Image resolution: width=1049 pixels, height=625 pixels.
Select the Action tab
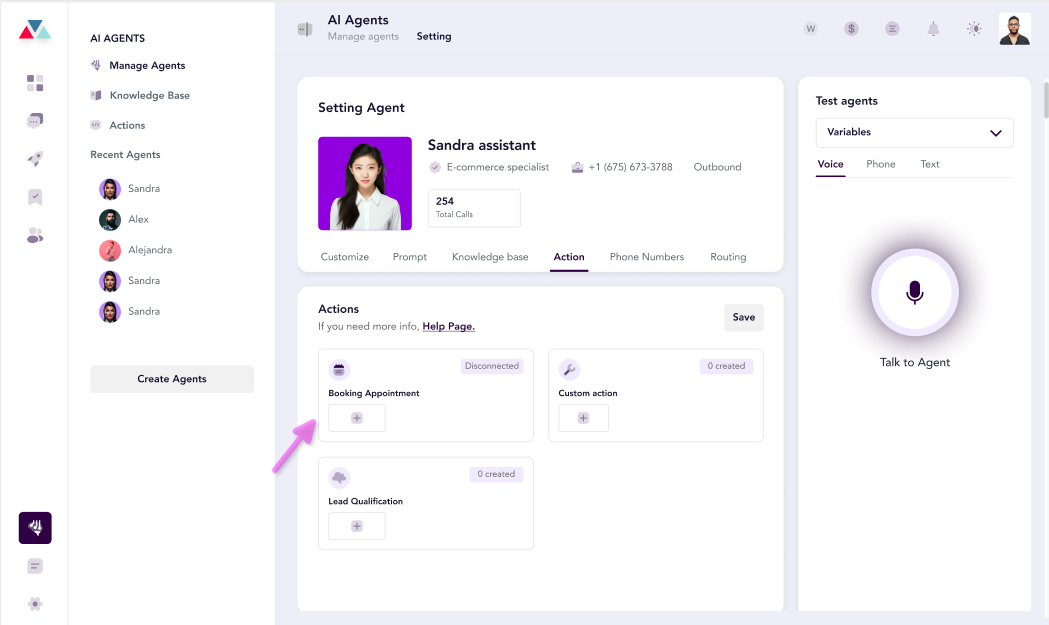[569, 257]
